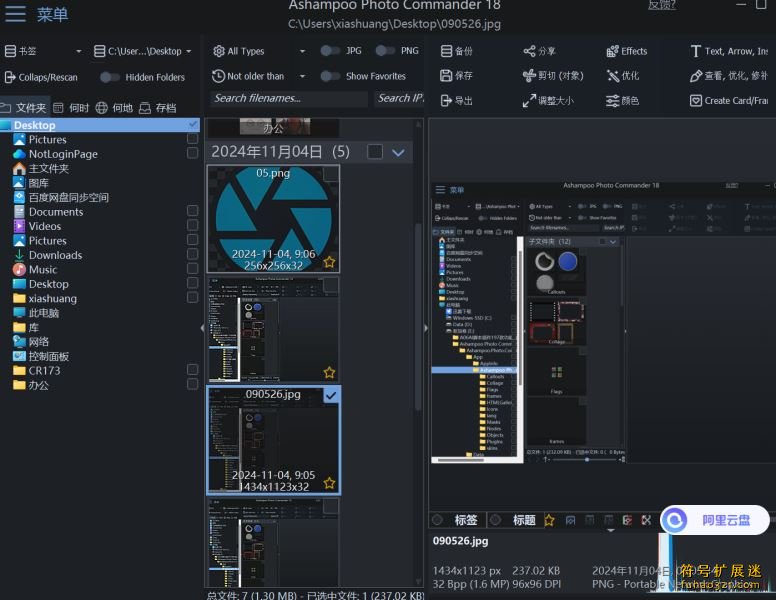The width and height of the screenshot is (776, 600).
Task: Uncheck the 090526.jpg thumbnail checkbox
Action: (331, 395)
